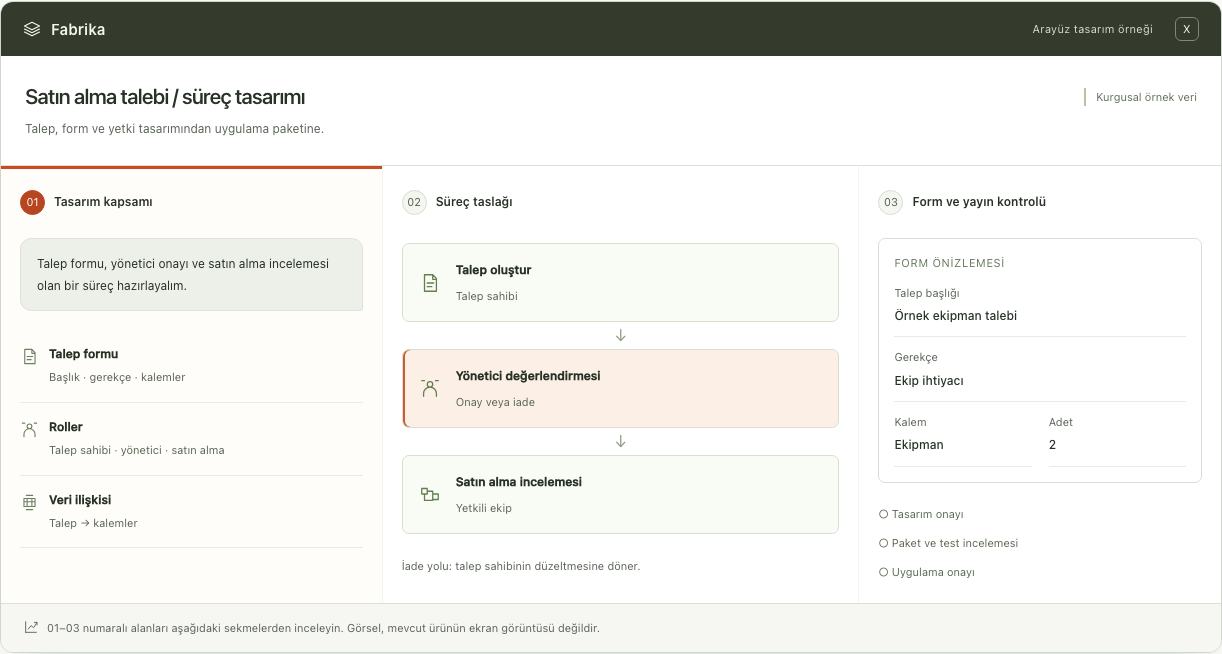Close the overlay with the X button
The height and width of the screenshot is (654, 1222).
pyautogui.click(x=1186, y=29)
